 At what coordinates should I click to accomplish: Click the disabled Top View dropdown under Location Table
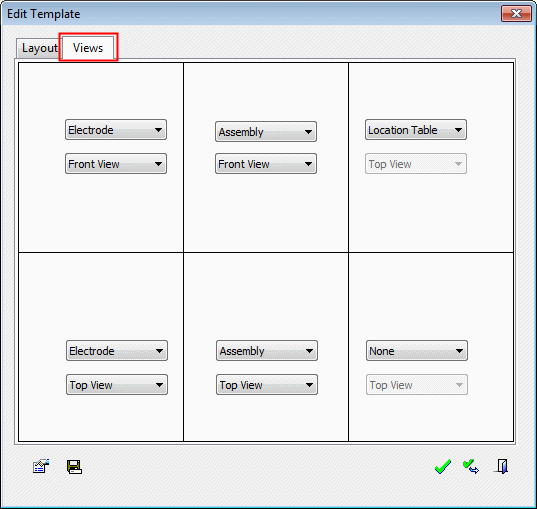pyautogui.click(x=416, y=164)
